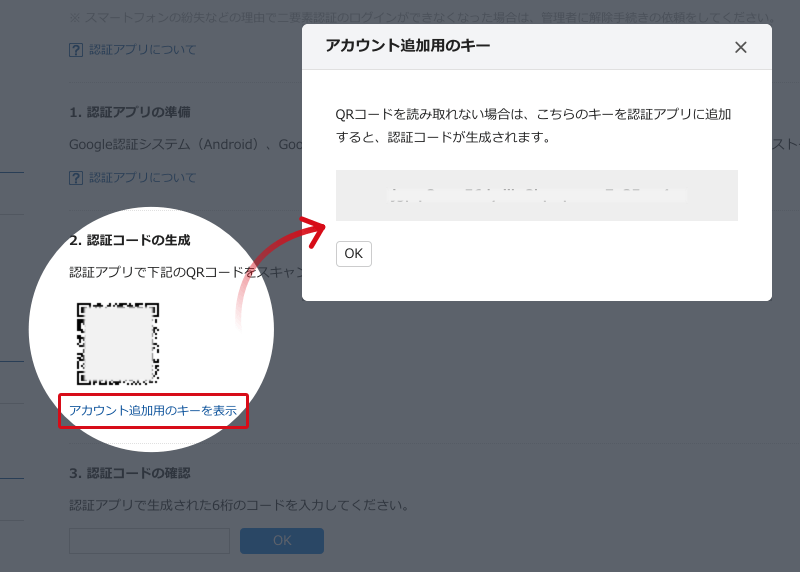The height and width of the screenshot is (572, 800).
Task: Select the heading 1. 認証アプリの準備
Action: [130, 112]
